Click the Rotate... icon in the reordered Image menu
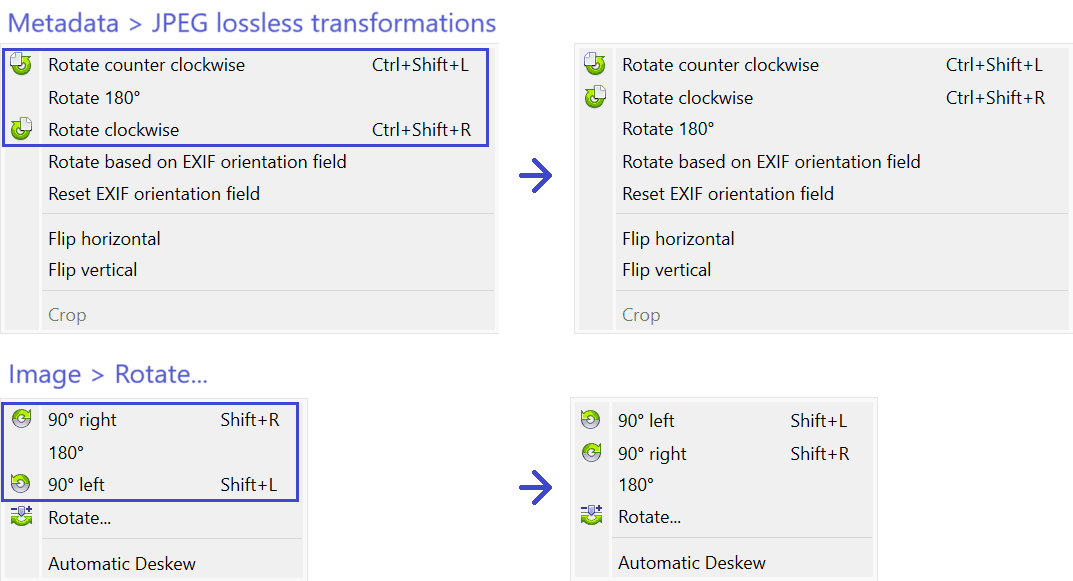 pyautogui.click(x=591, y=516)
